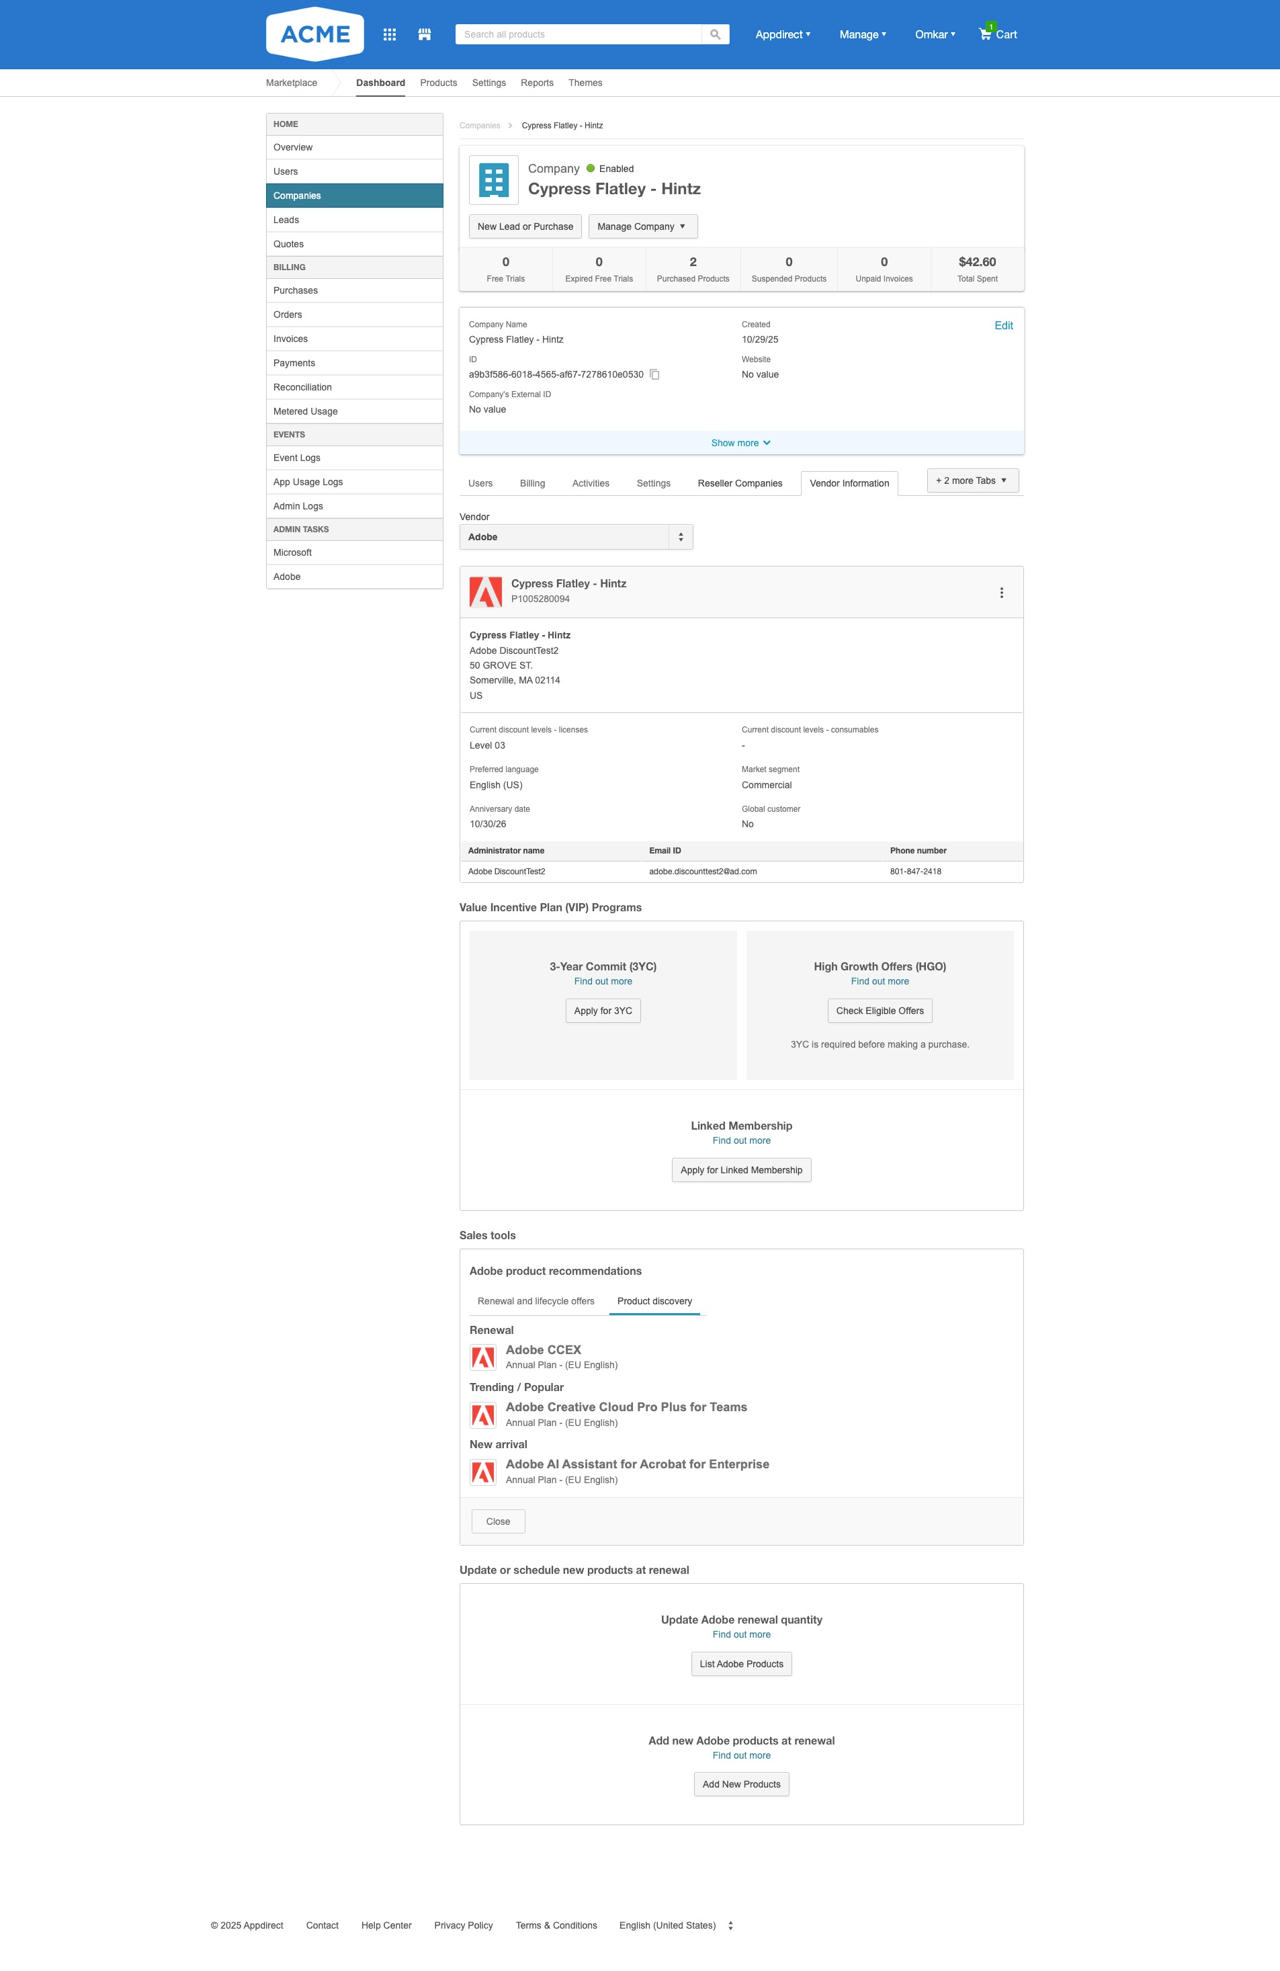Screen dimensions: 1280x1971
Task: Change the English (United States) language selector
Action: pos(676,1925)
